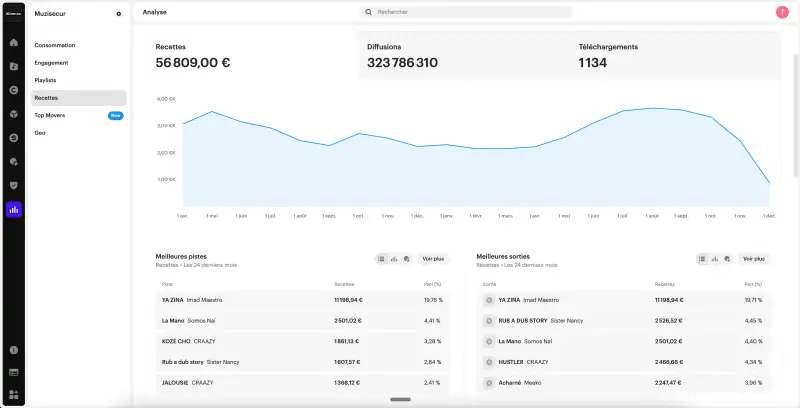This screenshot has width=800, height=408.
Task: Select the Diffusions metric card
Action: (463, 55)
